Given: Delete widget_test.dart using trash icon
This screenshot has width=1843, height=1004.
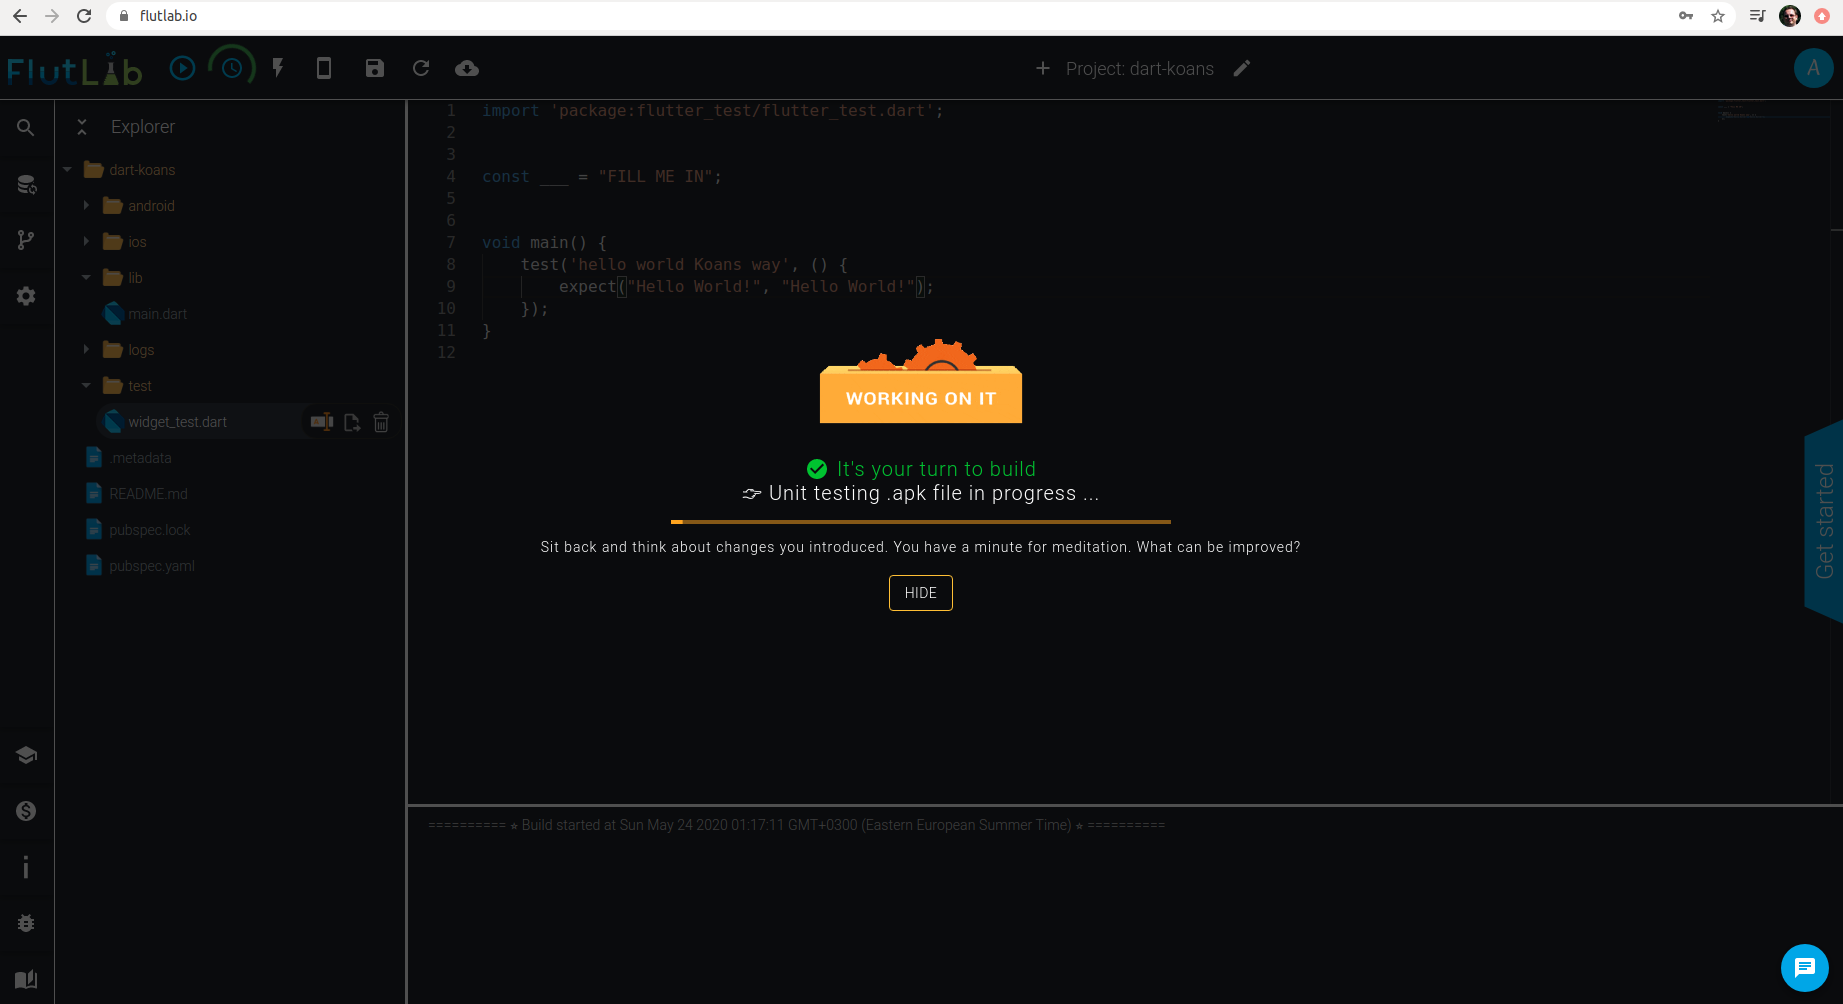Looking at the screenshot, I should click(381, 421).
